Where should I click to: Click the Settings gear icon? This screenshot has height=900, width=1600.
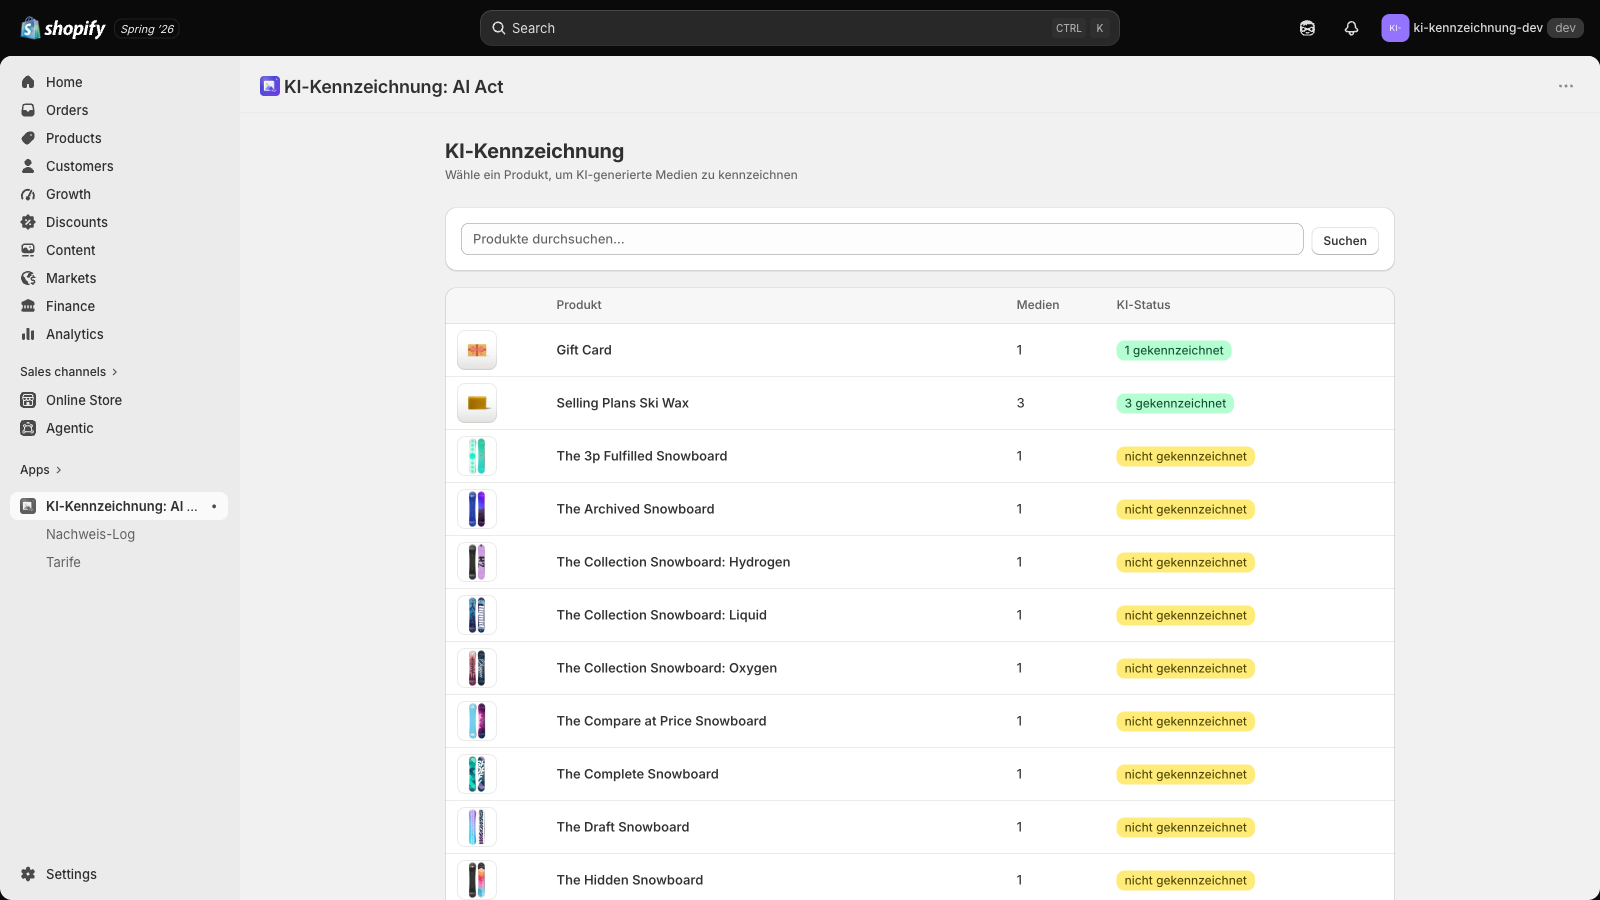pos(28,874)
